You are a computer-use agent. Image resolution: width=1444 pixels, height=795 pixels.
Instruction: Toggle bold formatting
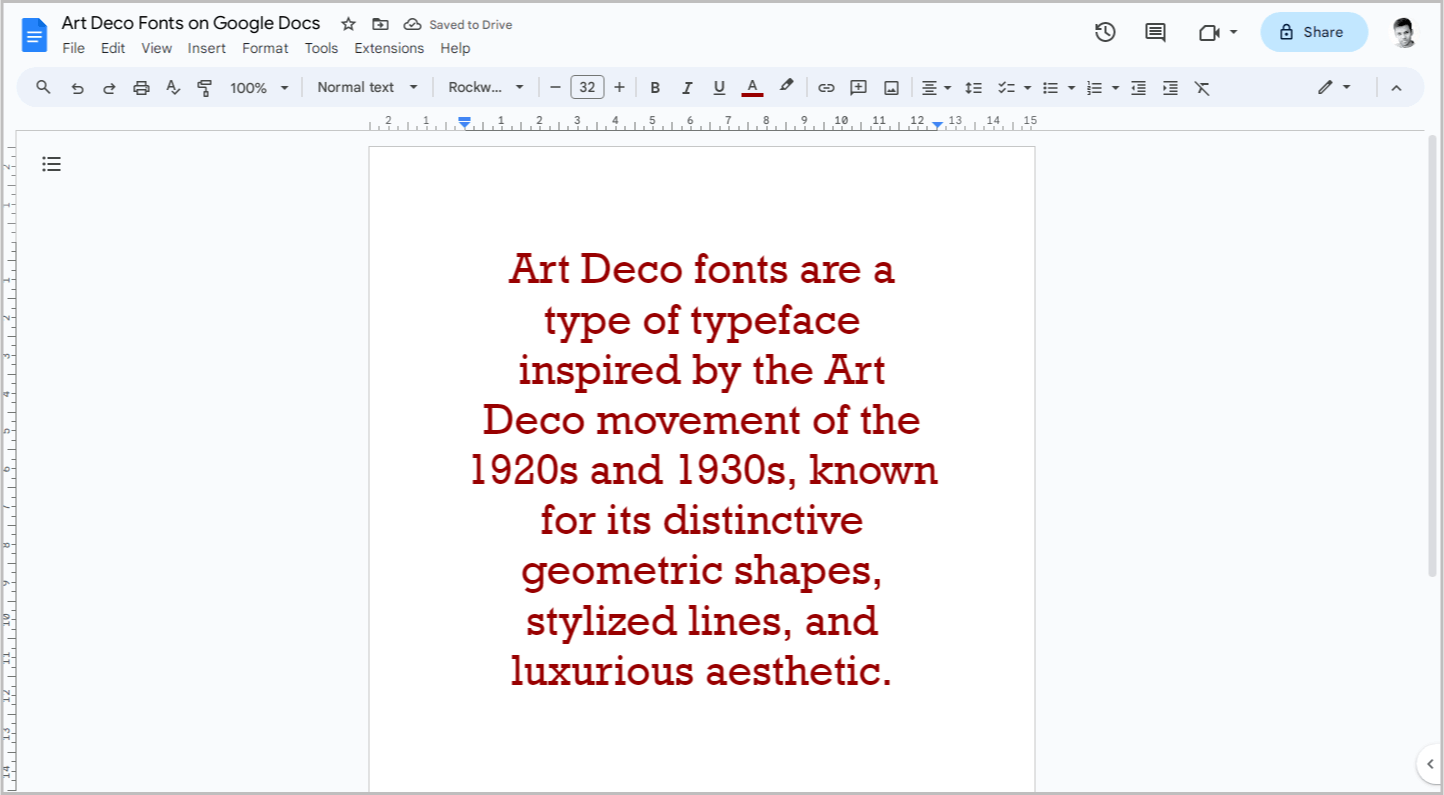(655, 87)
